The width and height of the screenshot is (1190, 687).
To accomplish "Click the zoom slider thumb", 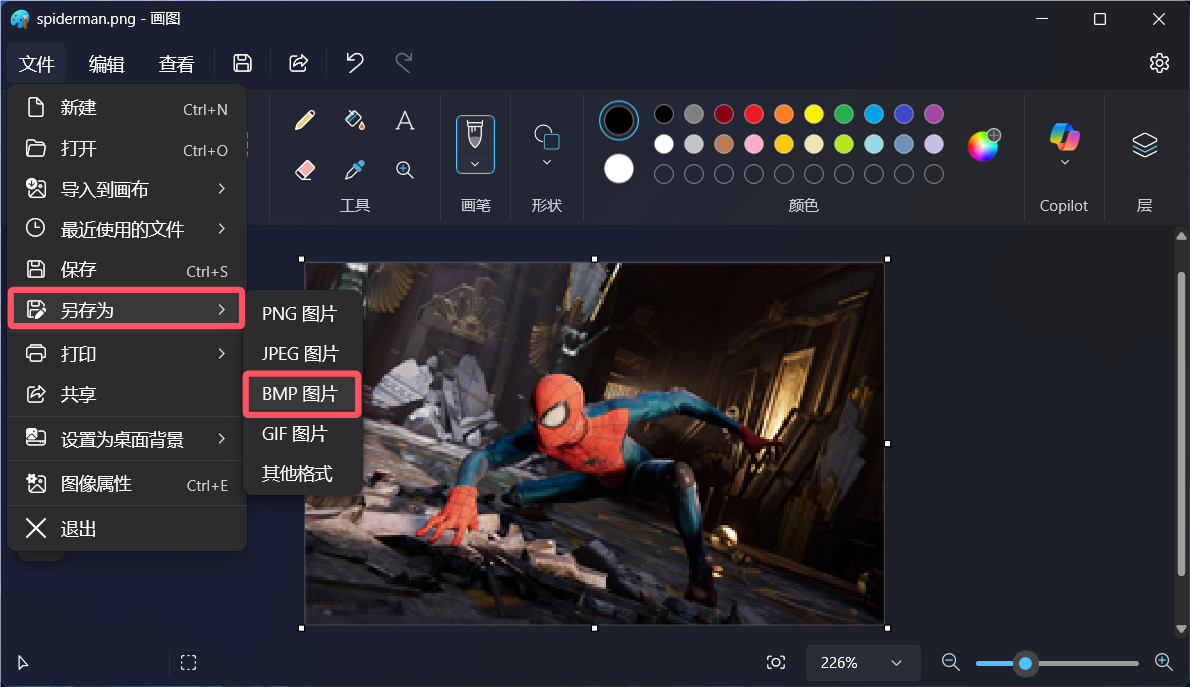I will pyautogui.click(x=1025, y=663).
